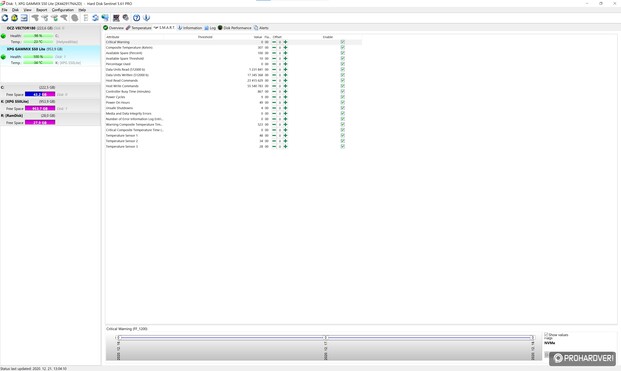
Task: Toggle Enable checkbox for Critical Warning row
Action: coord(343,42)
